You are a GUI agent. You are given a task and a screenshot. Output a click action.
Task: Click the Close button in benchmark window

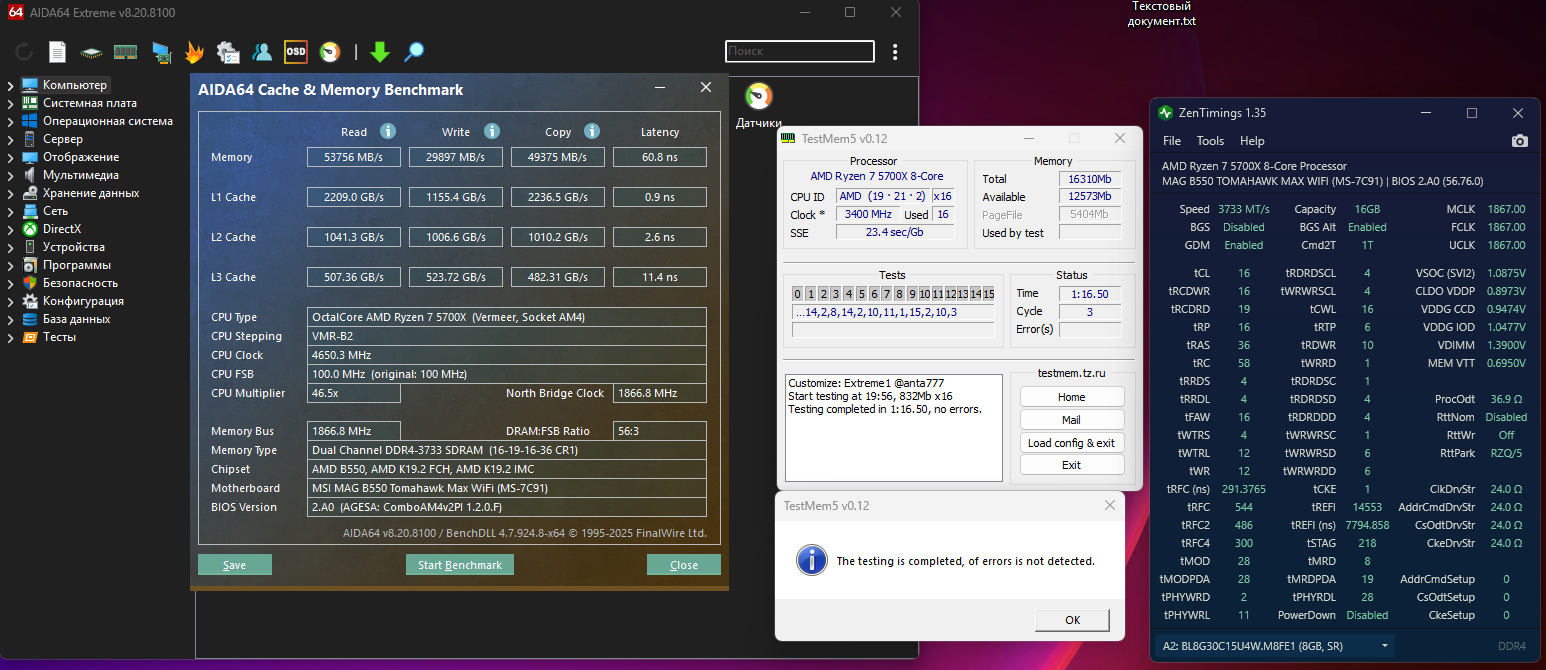point(684,565)
